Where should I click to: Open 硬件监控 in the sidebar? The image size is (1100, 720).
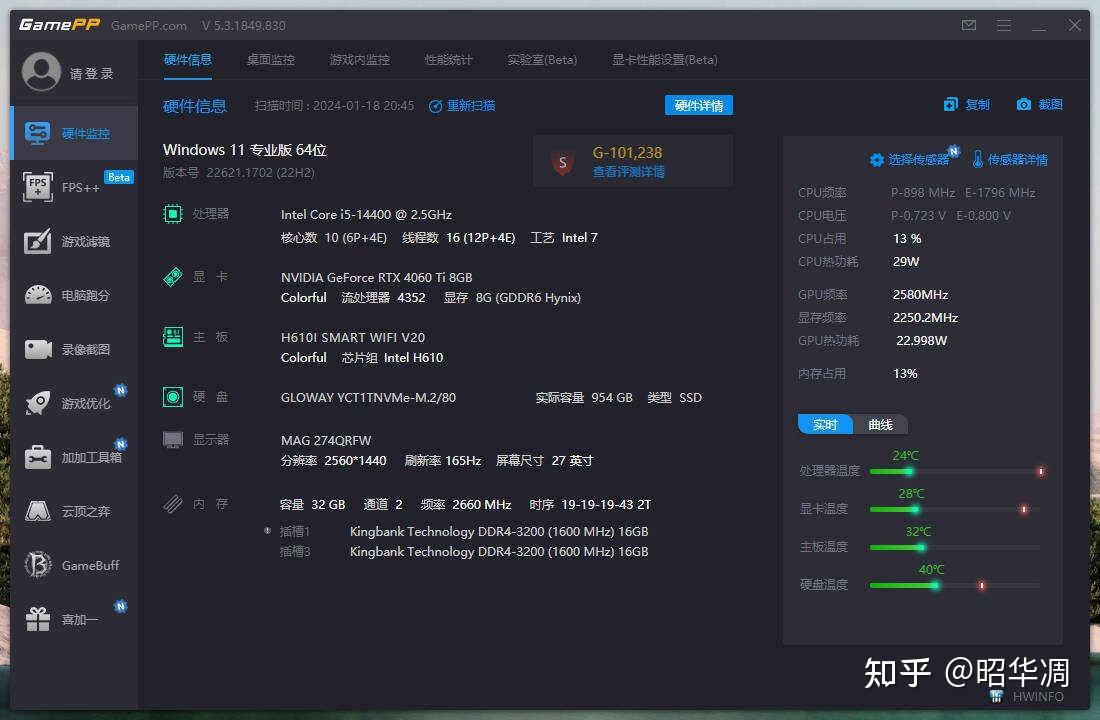[x=74, y=133]
